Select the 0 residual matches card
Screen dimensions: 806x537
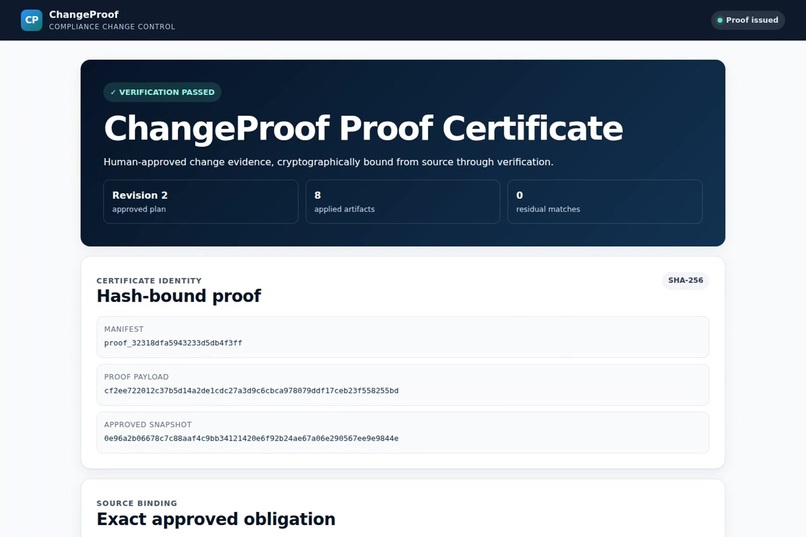coord(604,201)
